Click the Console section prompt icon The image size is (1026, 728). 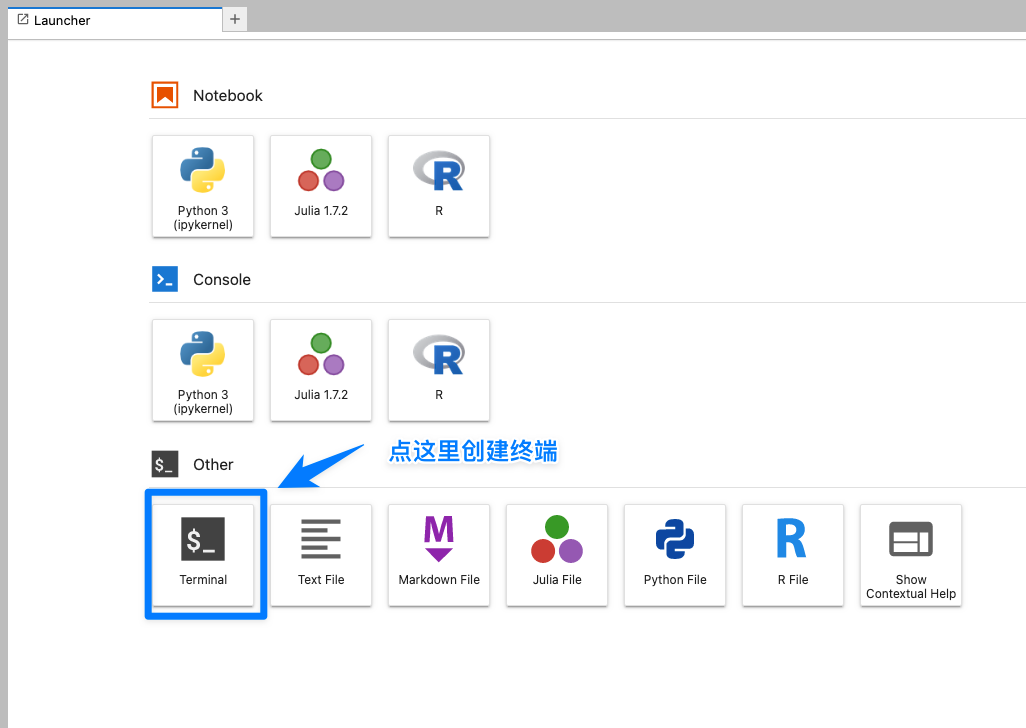[165, 279]
